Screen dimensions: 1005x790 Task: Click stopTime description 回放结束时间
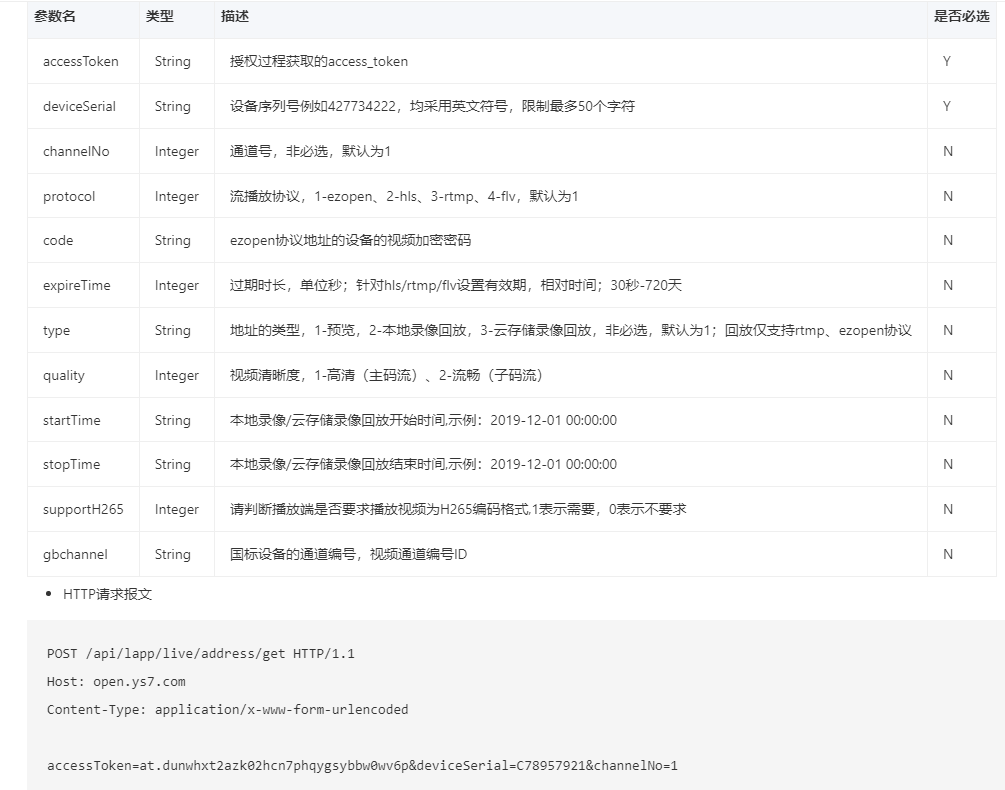(424, 465)
